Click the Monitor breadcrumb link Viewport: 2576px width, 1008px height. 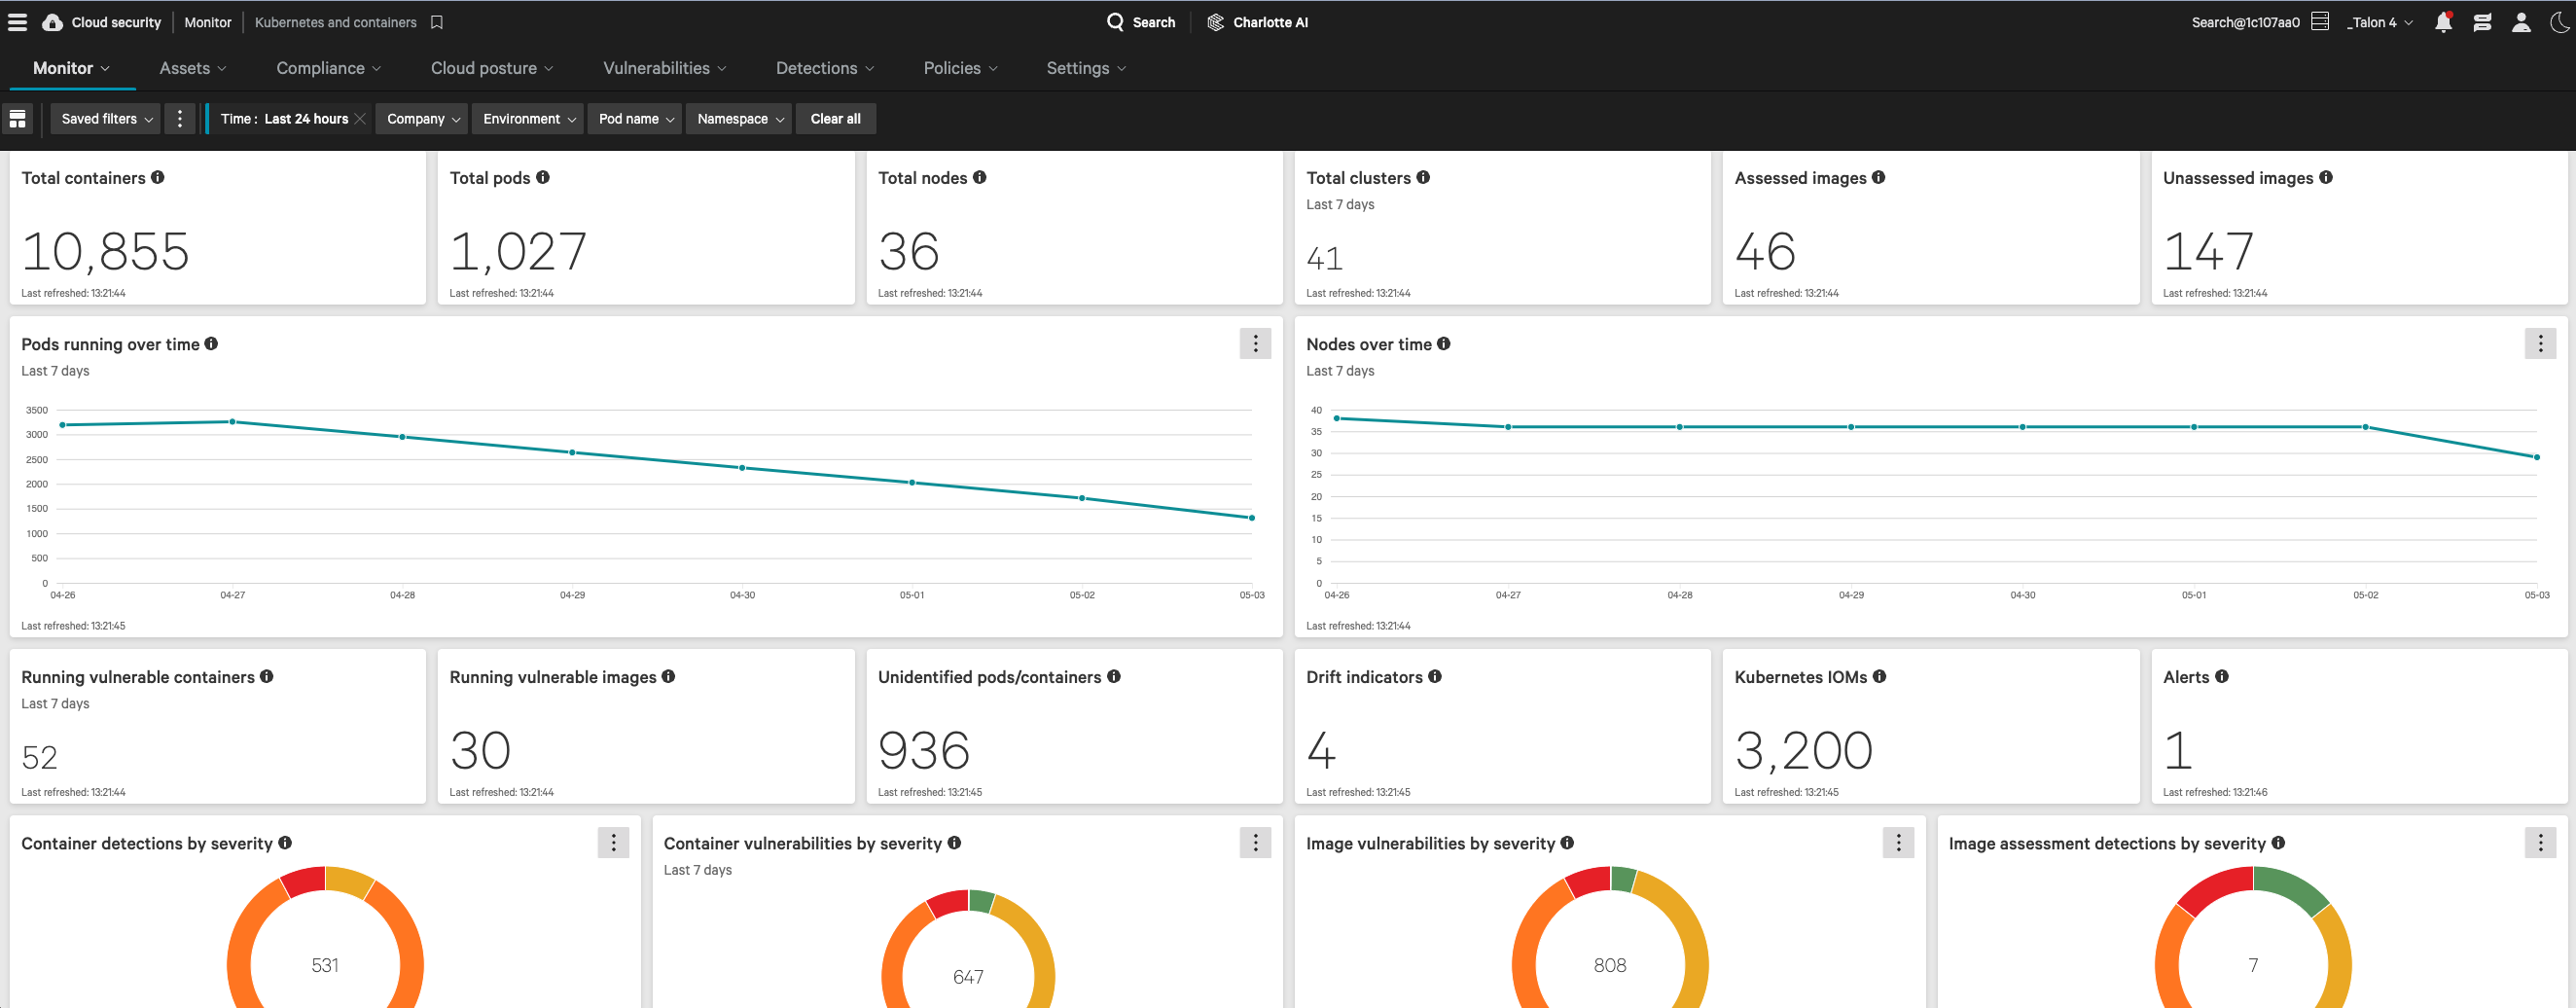[207, 22]
